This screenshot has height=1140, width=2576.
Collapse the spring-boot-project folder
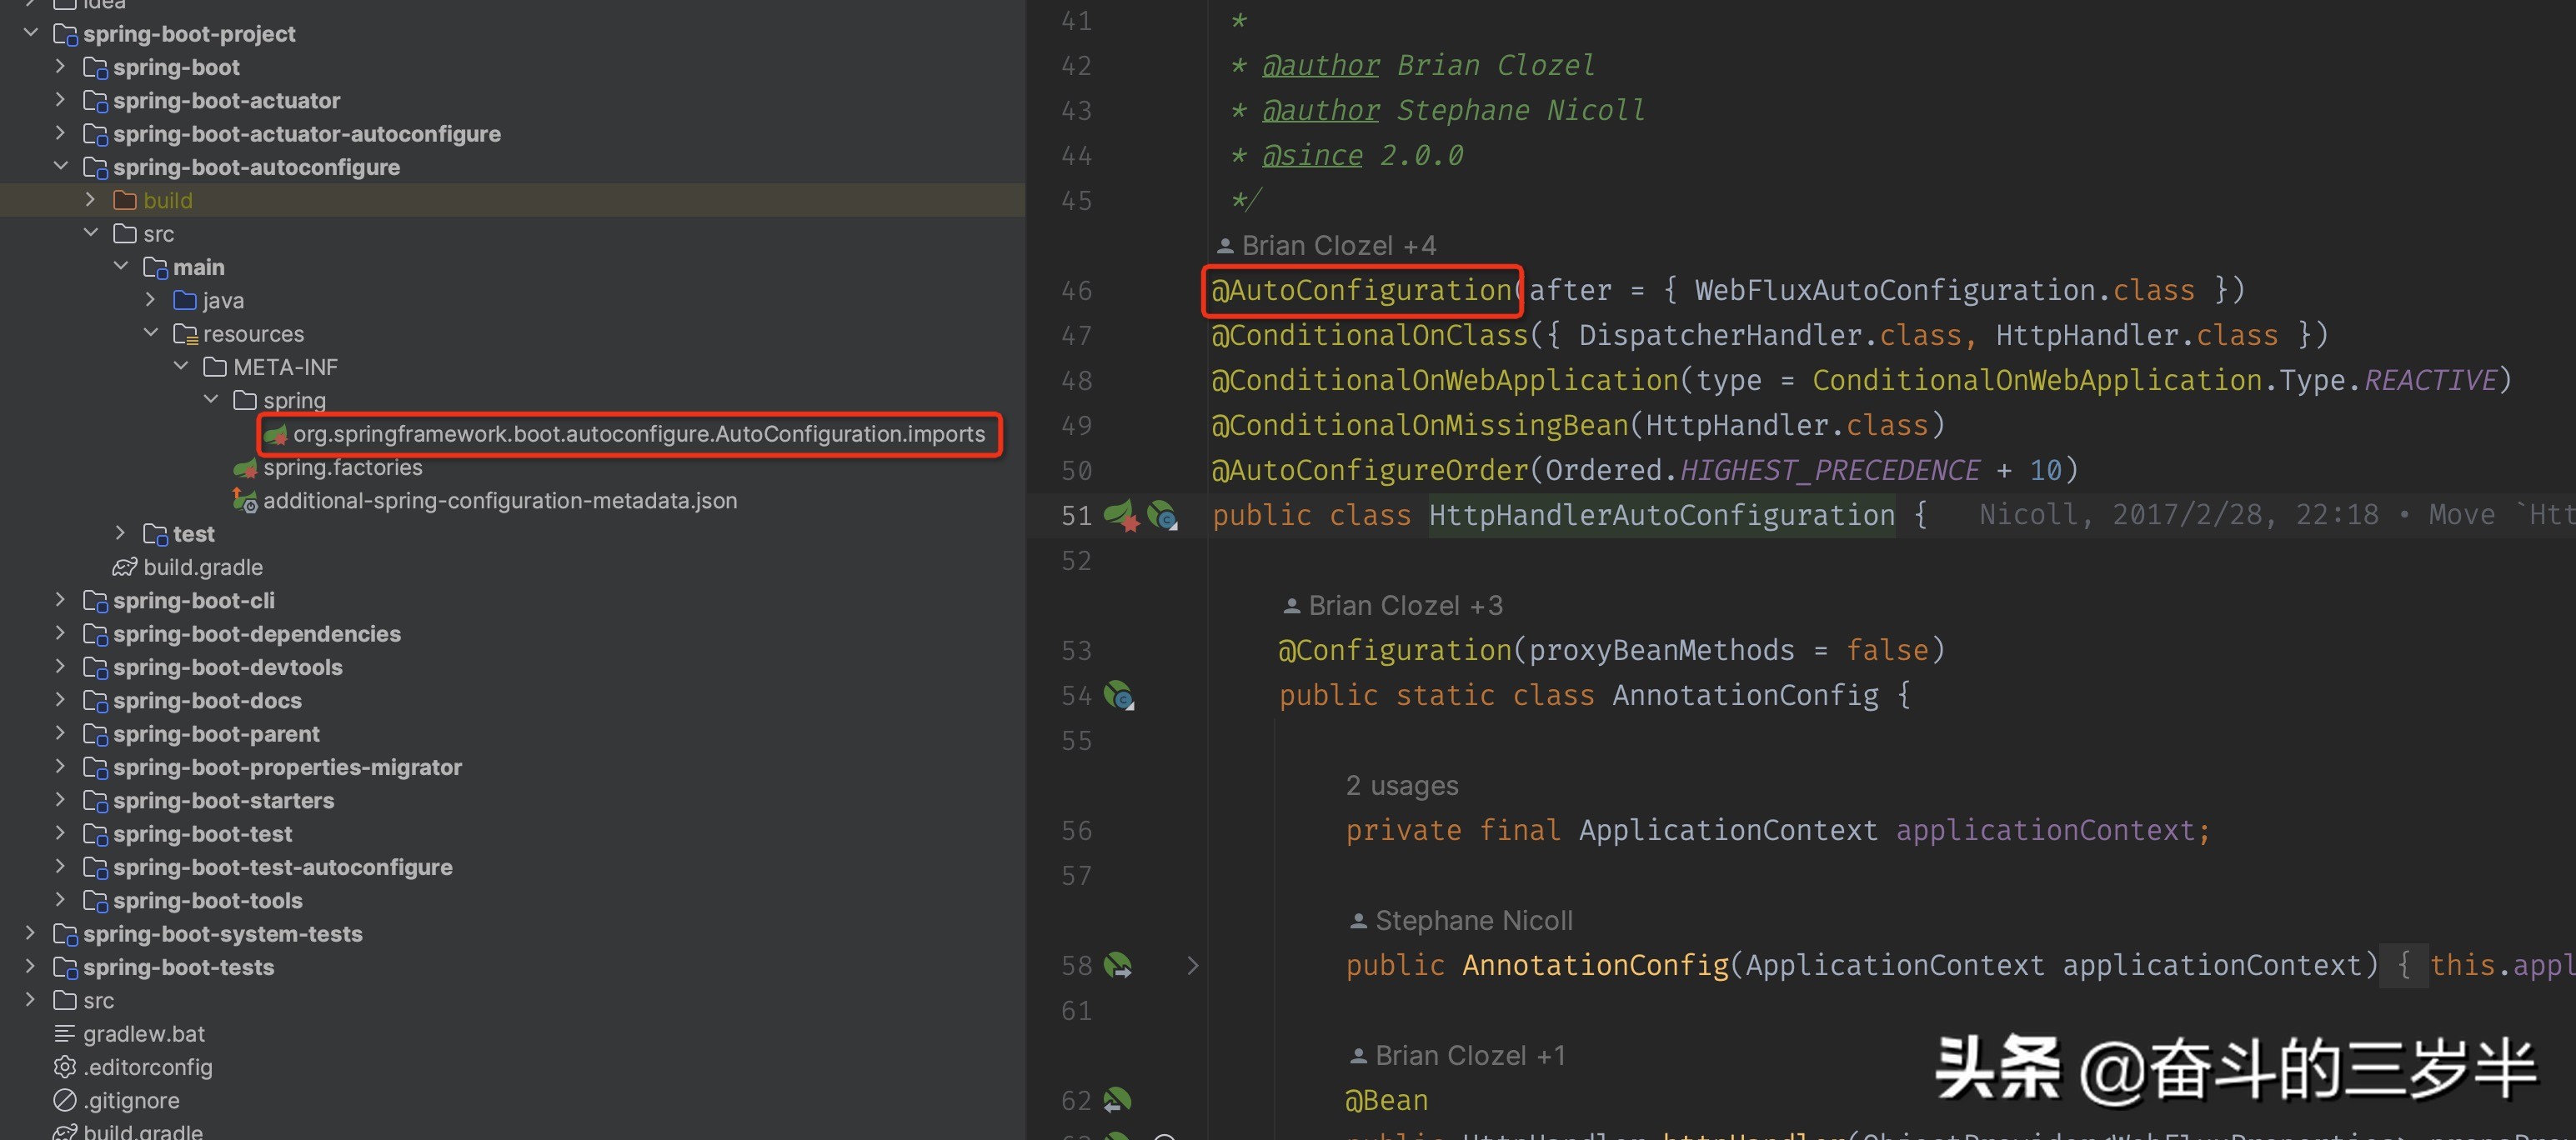click(30, 33)
